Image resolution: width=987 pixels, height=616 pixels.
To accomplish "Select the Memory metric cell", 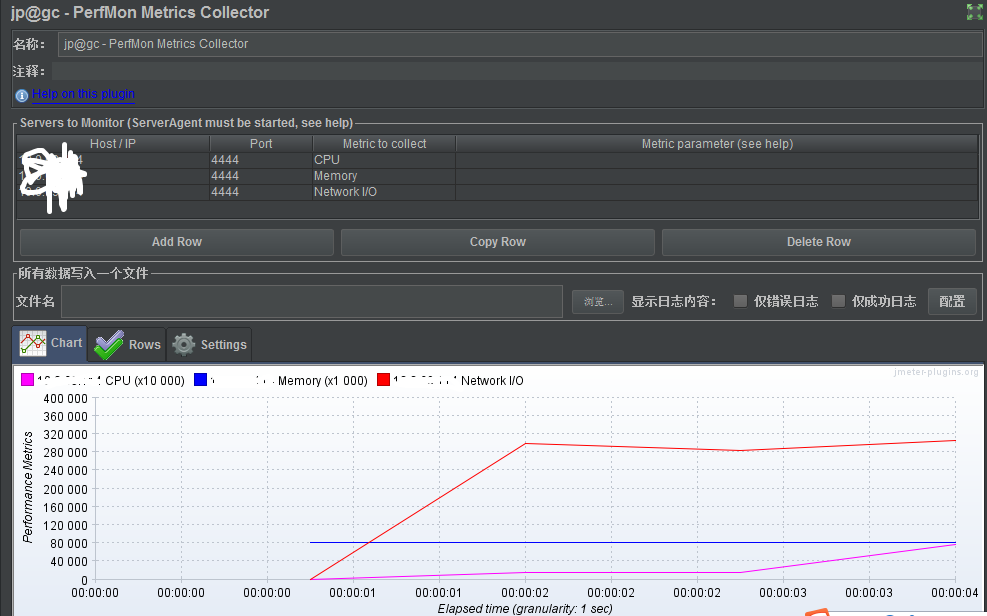I will click(384, 176).
